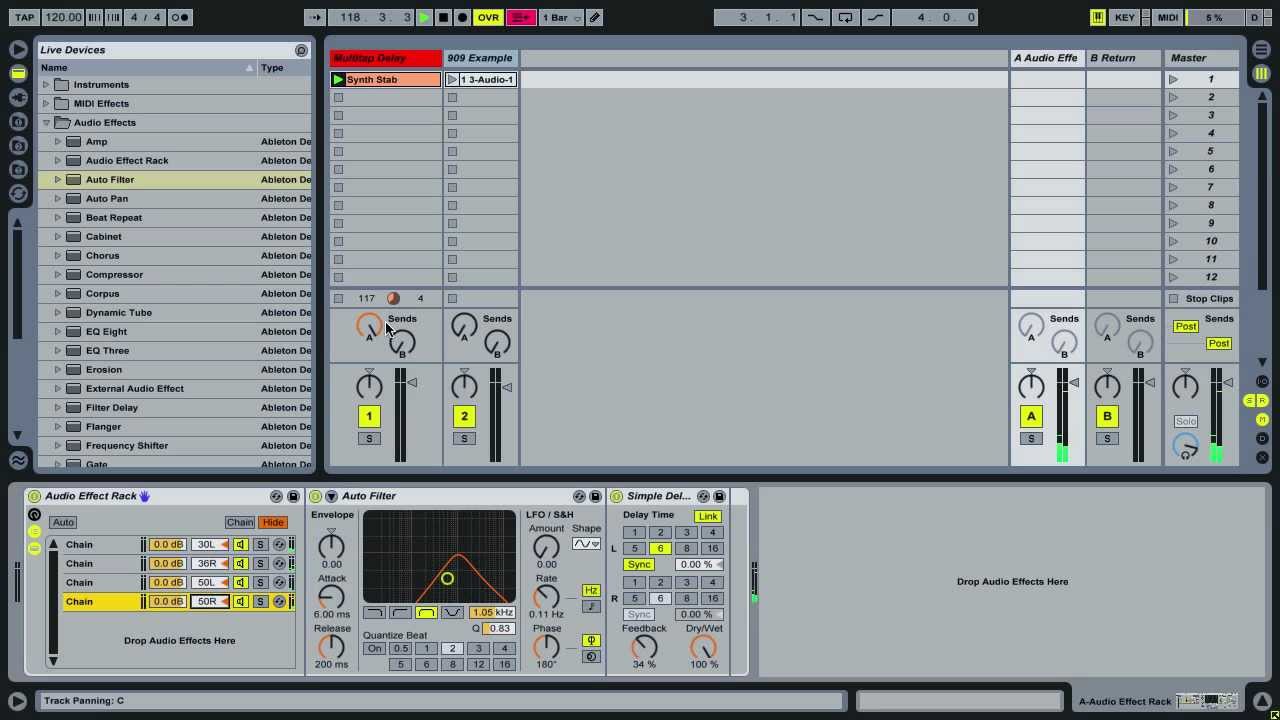Toggle track 2 activator button
1280x720 pixels.
(x=464, y=417)
